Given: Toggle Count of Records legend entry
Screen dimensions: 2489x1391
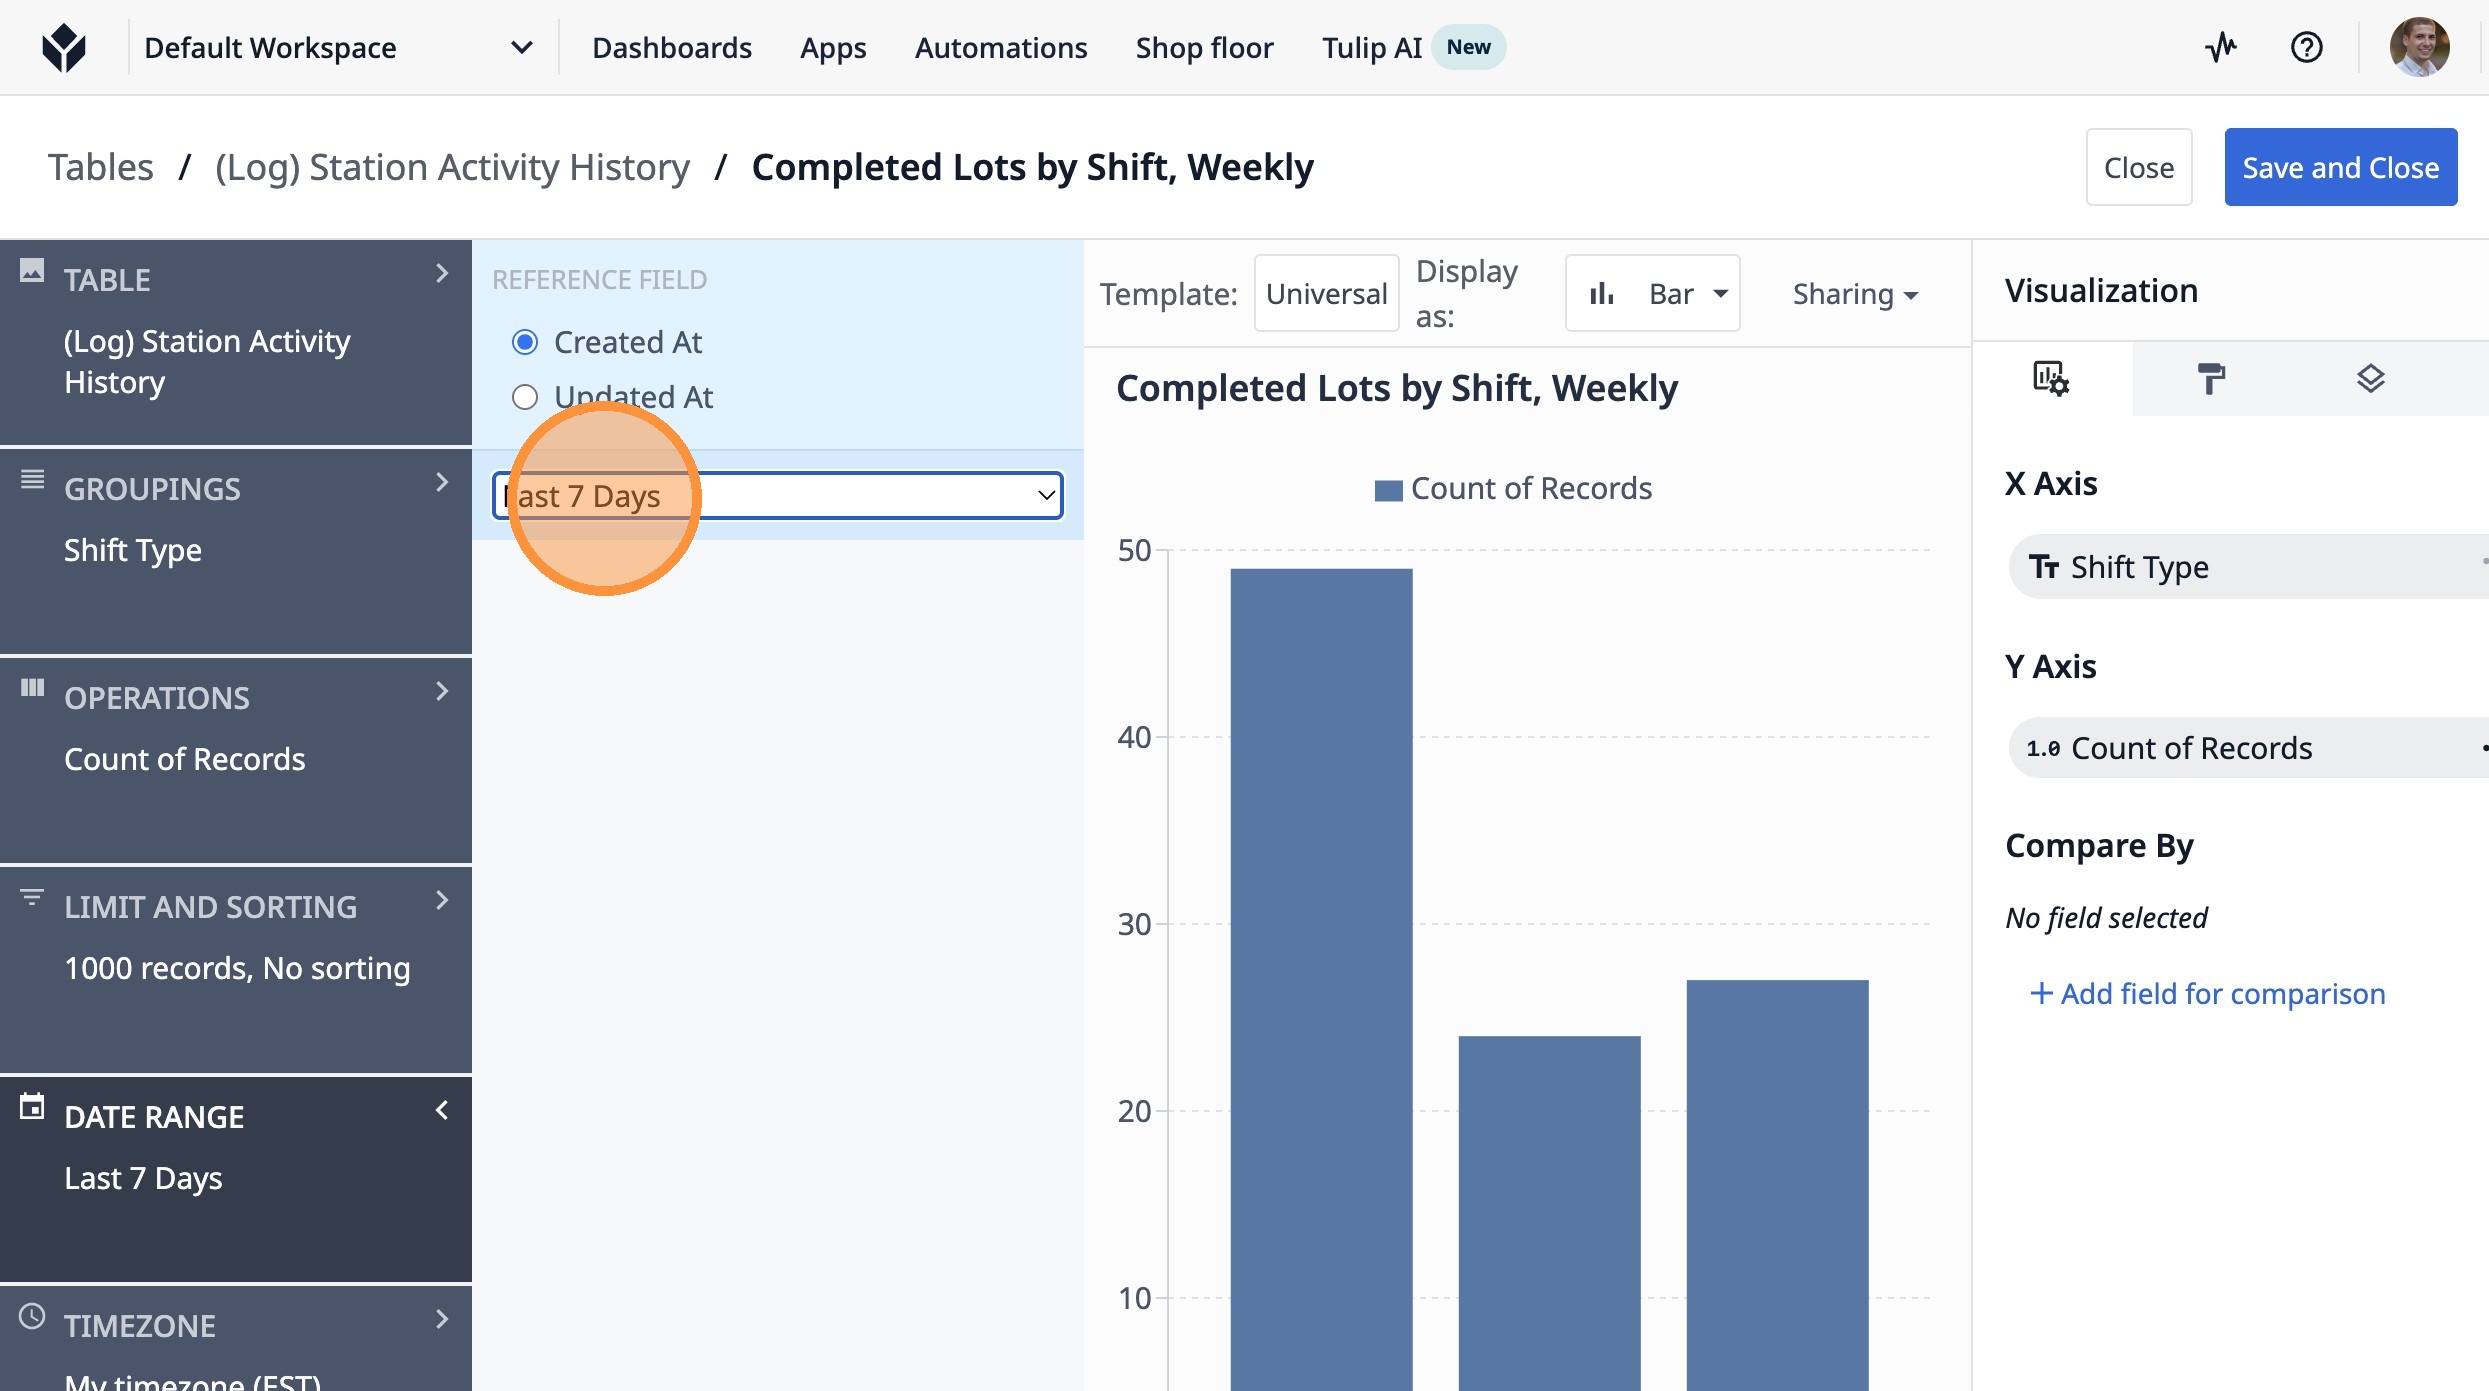Looking at the screenshot, I should 1513,489.
